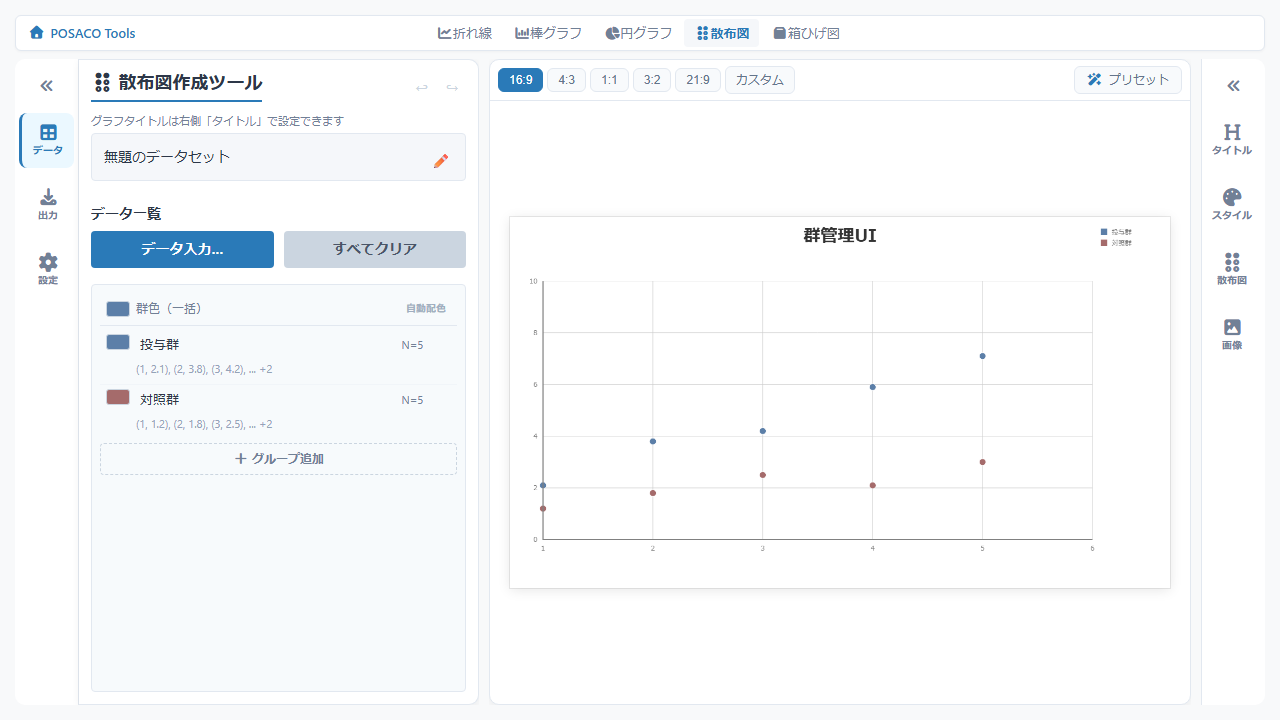The width and height of the screenshot is (1280, 720).
Task: Open the 散布図 options panel
Action: [x=1232, y=269]
